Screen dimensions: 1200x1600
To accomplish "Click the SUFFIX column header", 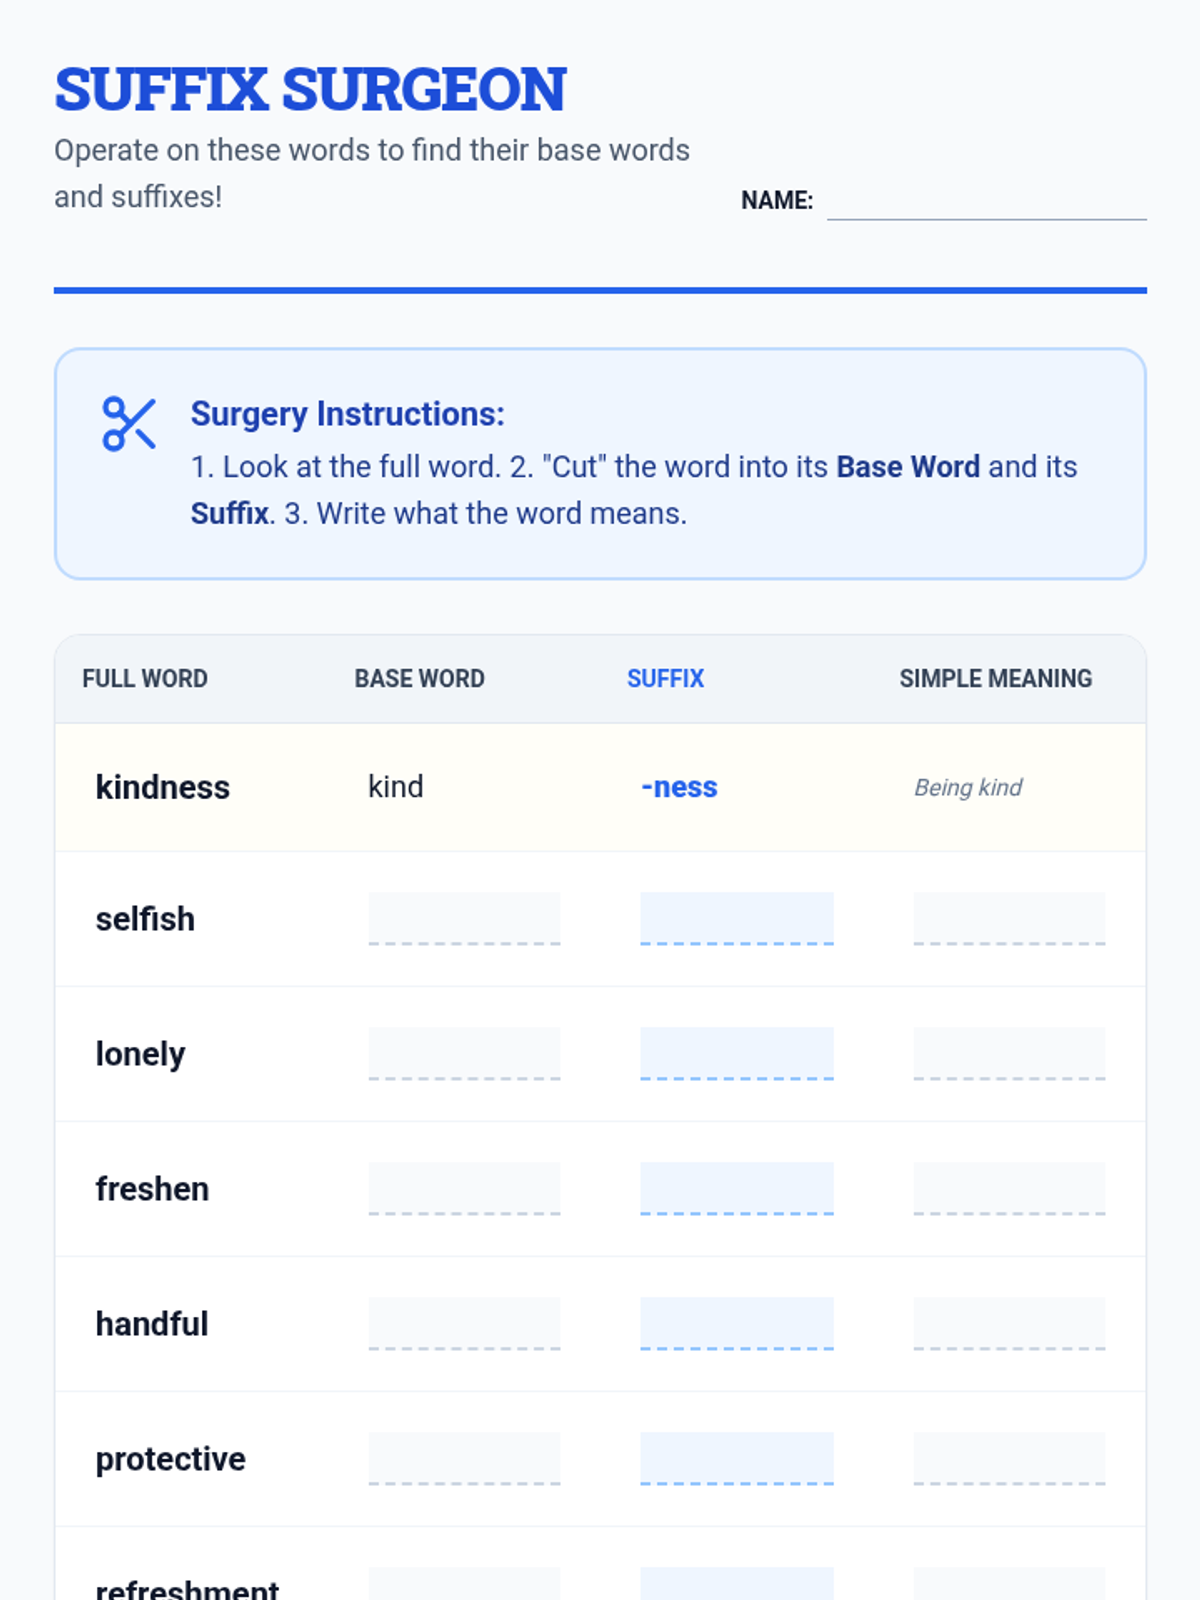I will [665, 679].
